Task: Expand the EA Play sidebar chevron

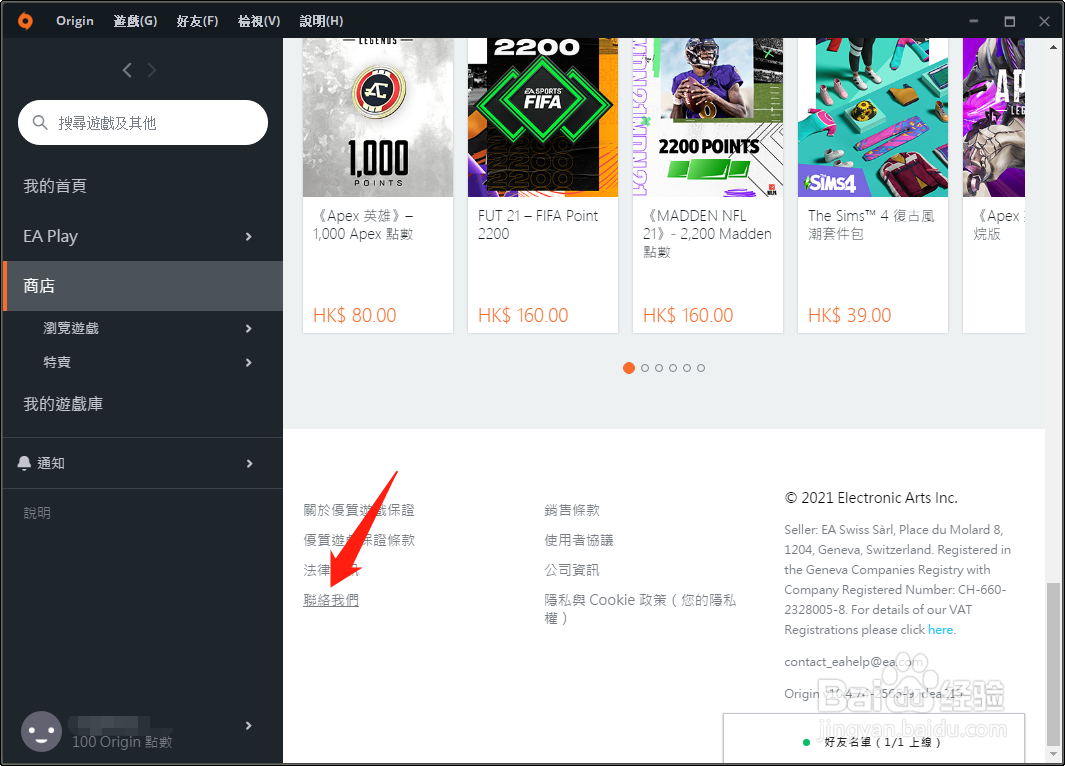Action: (x=249, y=236)
